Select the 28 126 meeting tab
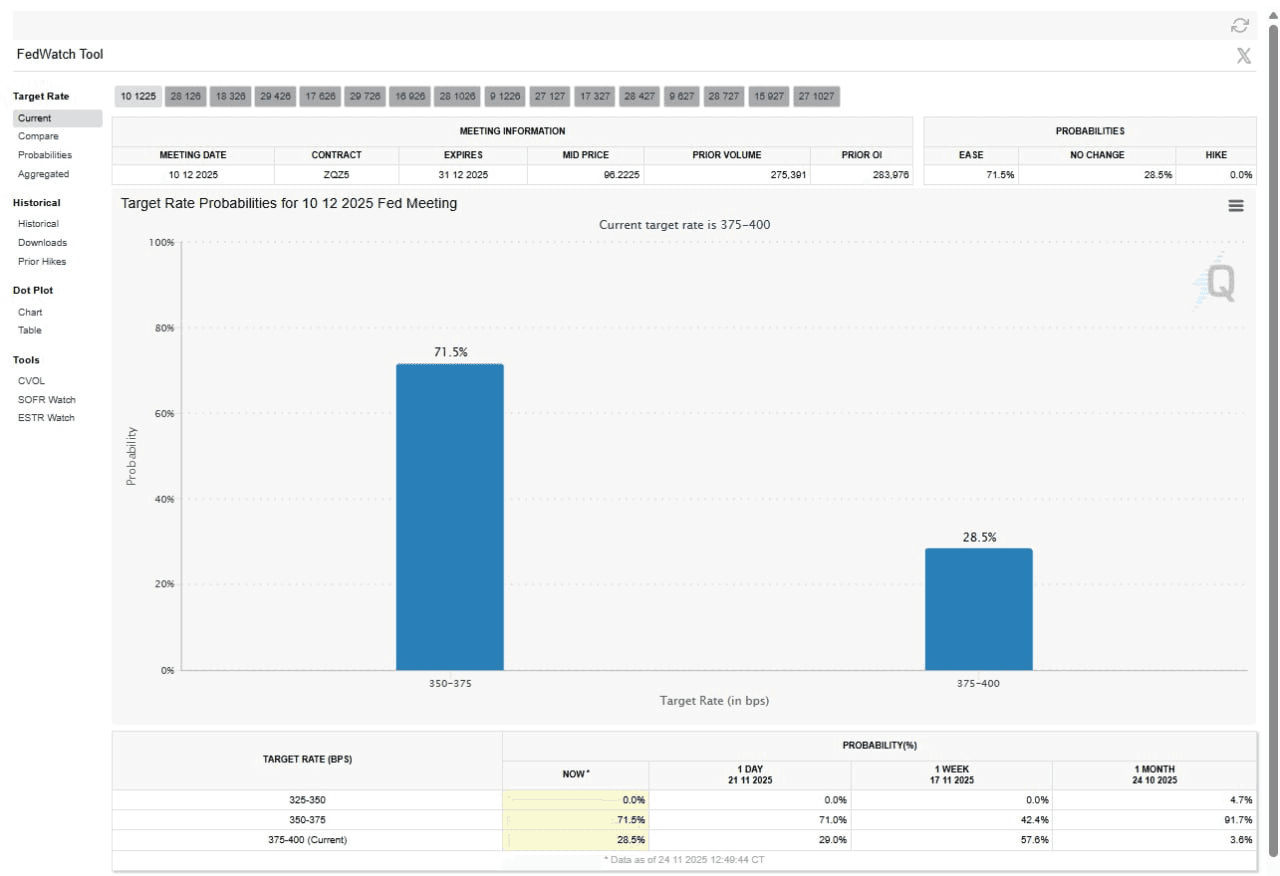The image size is (1280, 876). point(185,97)
